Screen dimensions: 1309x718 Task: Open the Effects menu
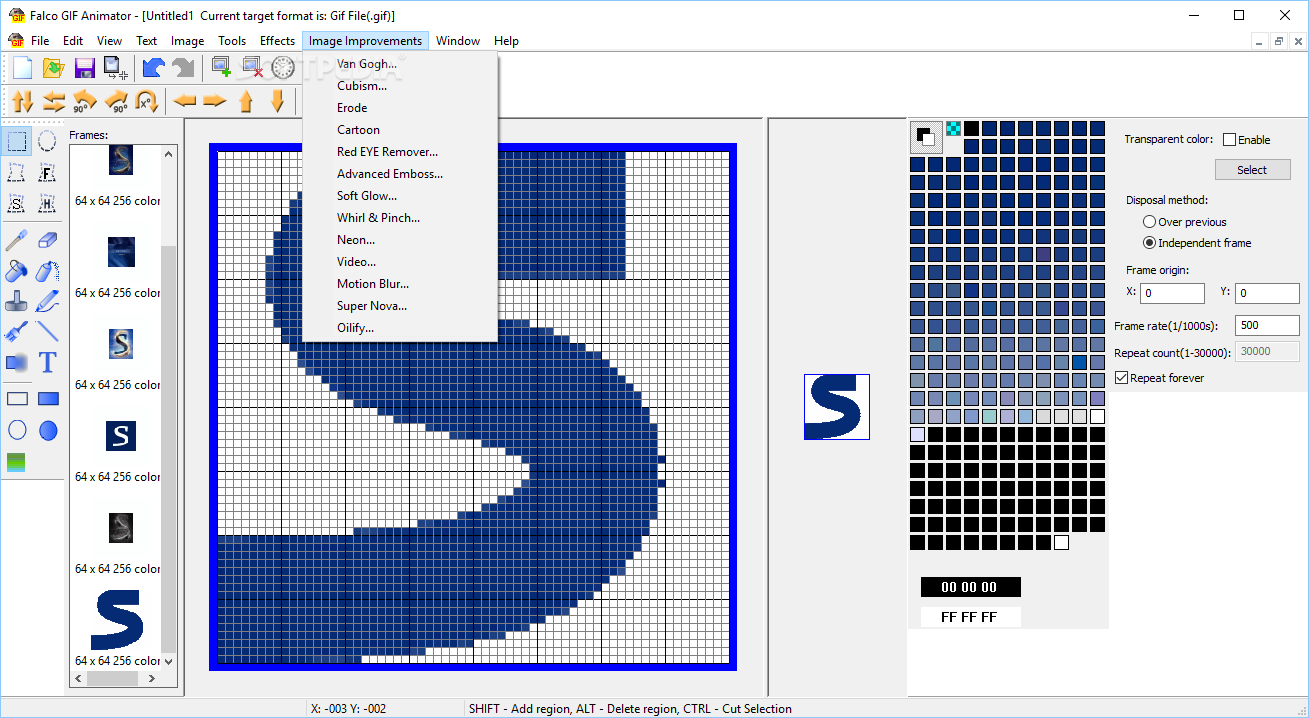(x=277, y=41)
